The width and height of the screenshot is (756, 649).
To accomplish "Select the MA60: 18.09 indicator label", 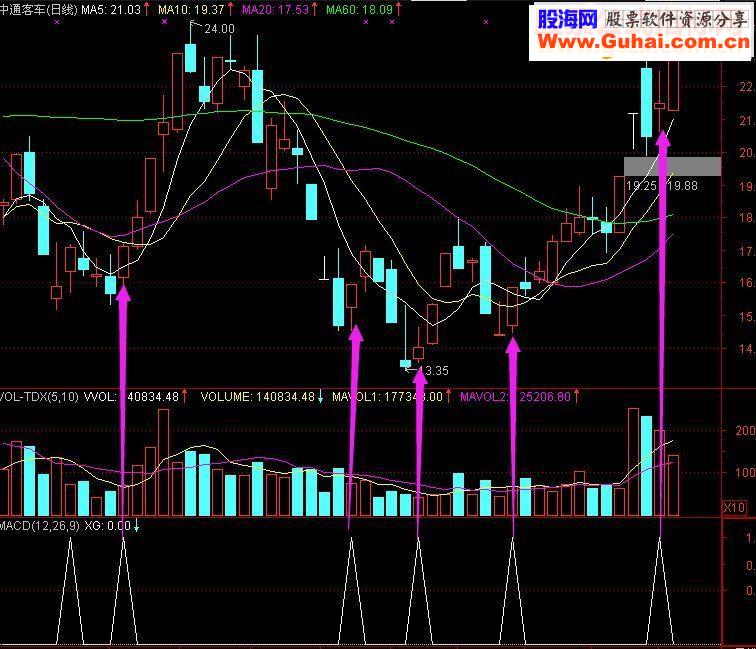I will tap(360, 9).
